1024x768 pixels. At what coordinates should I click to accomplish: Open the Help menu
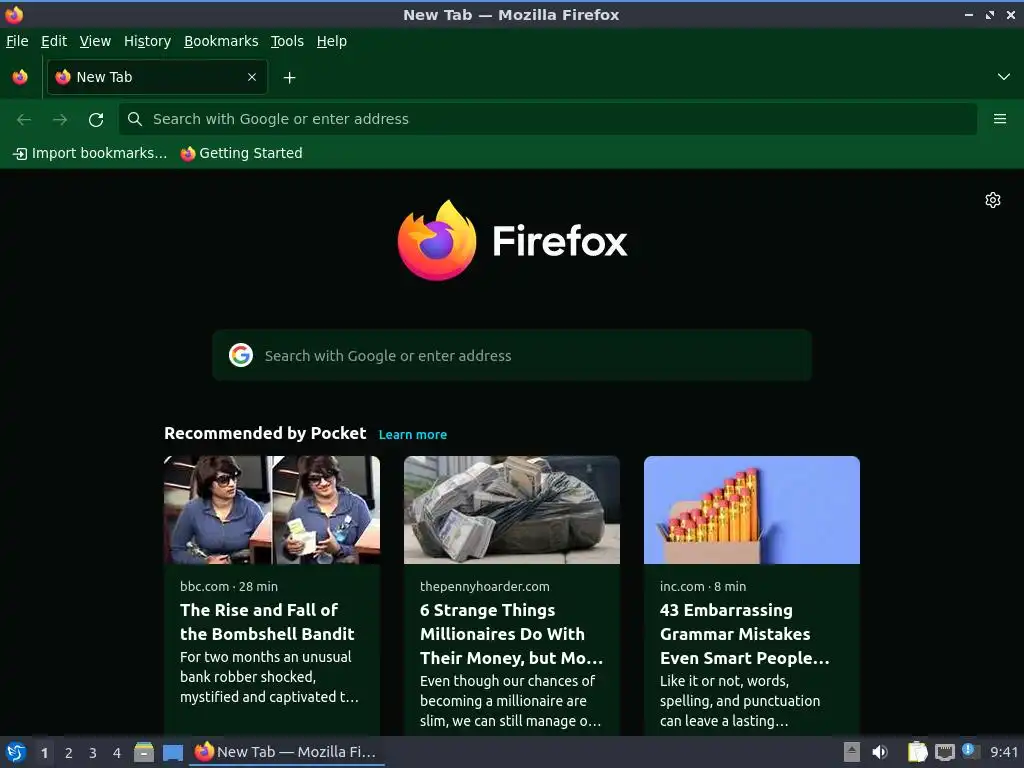click(x=332, y=41)
